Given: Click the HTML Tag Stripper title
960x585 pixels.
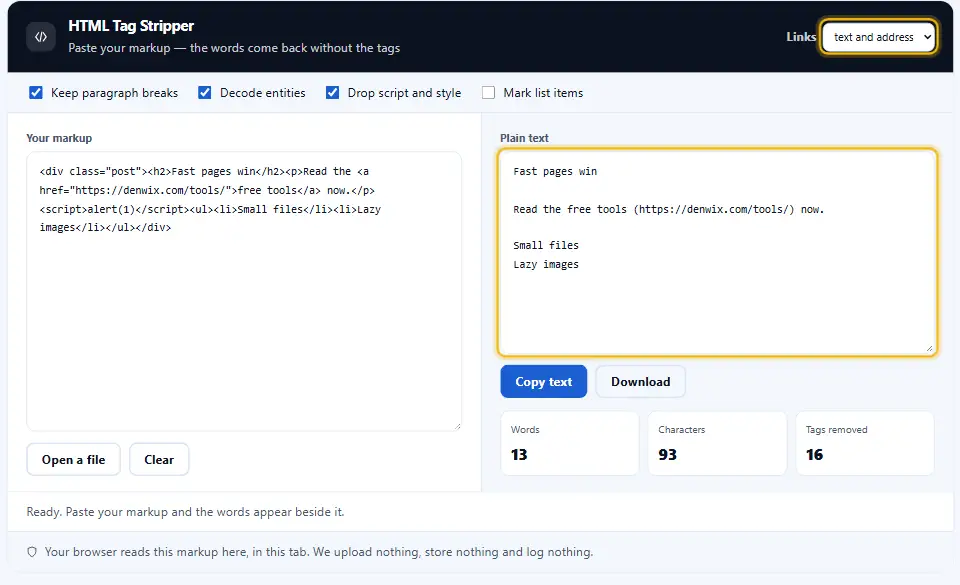Looking at the screenshot, I should 131,26.
